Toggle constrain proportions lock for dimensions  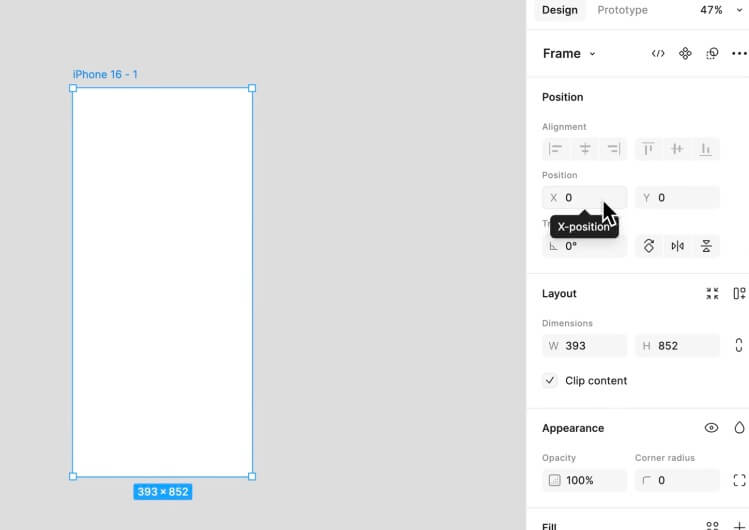pyautogui.click(x=739, y=346)
